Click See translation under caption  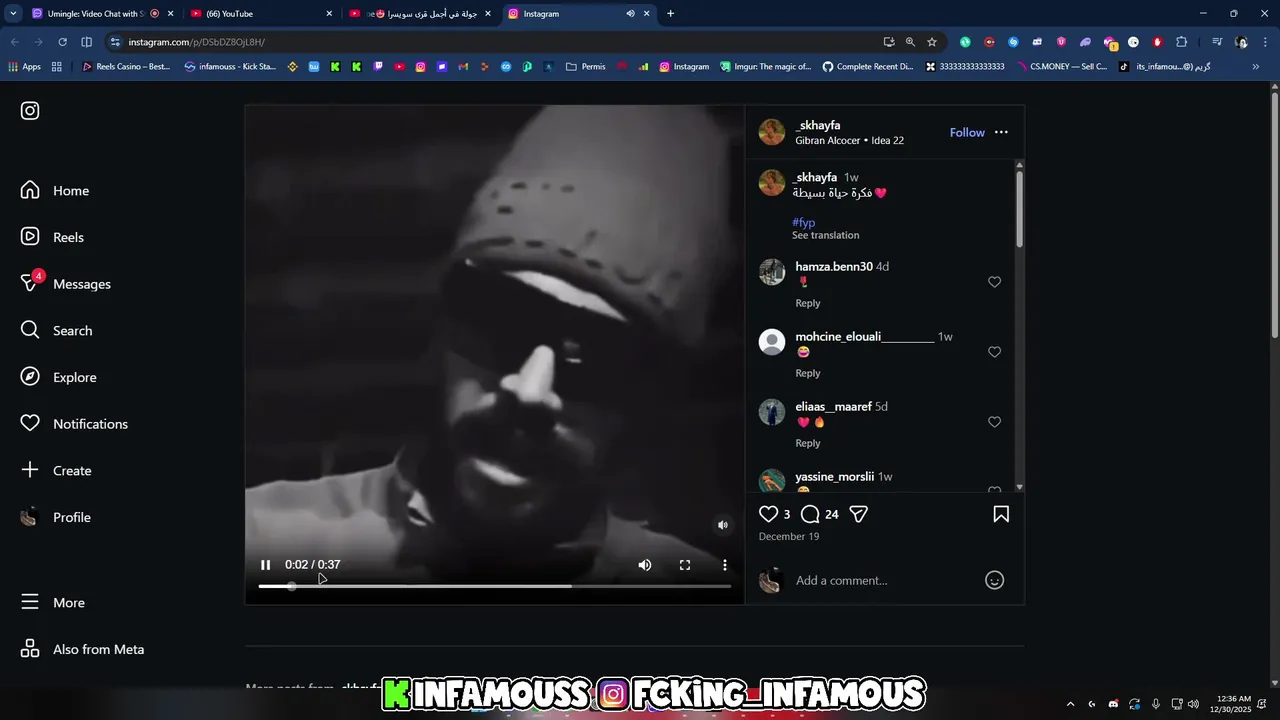pyautogui.click(x=825, y=235)
